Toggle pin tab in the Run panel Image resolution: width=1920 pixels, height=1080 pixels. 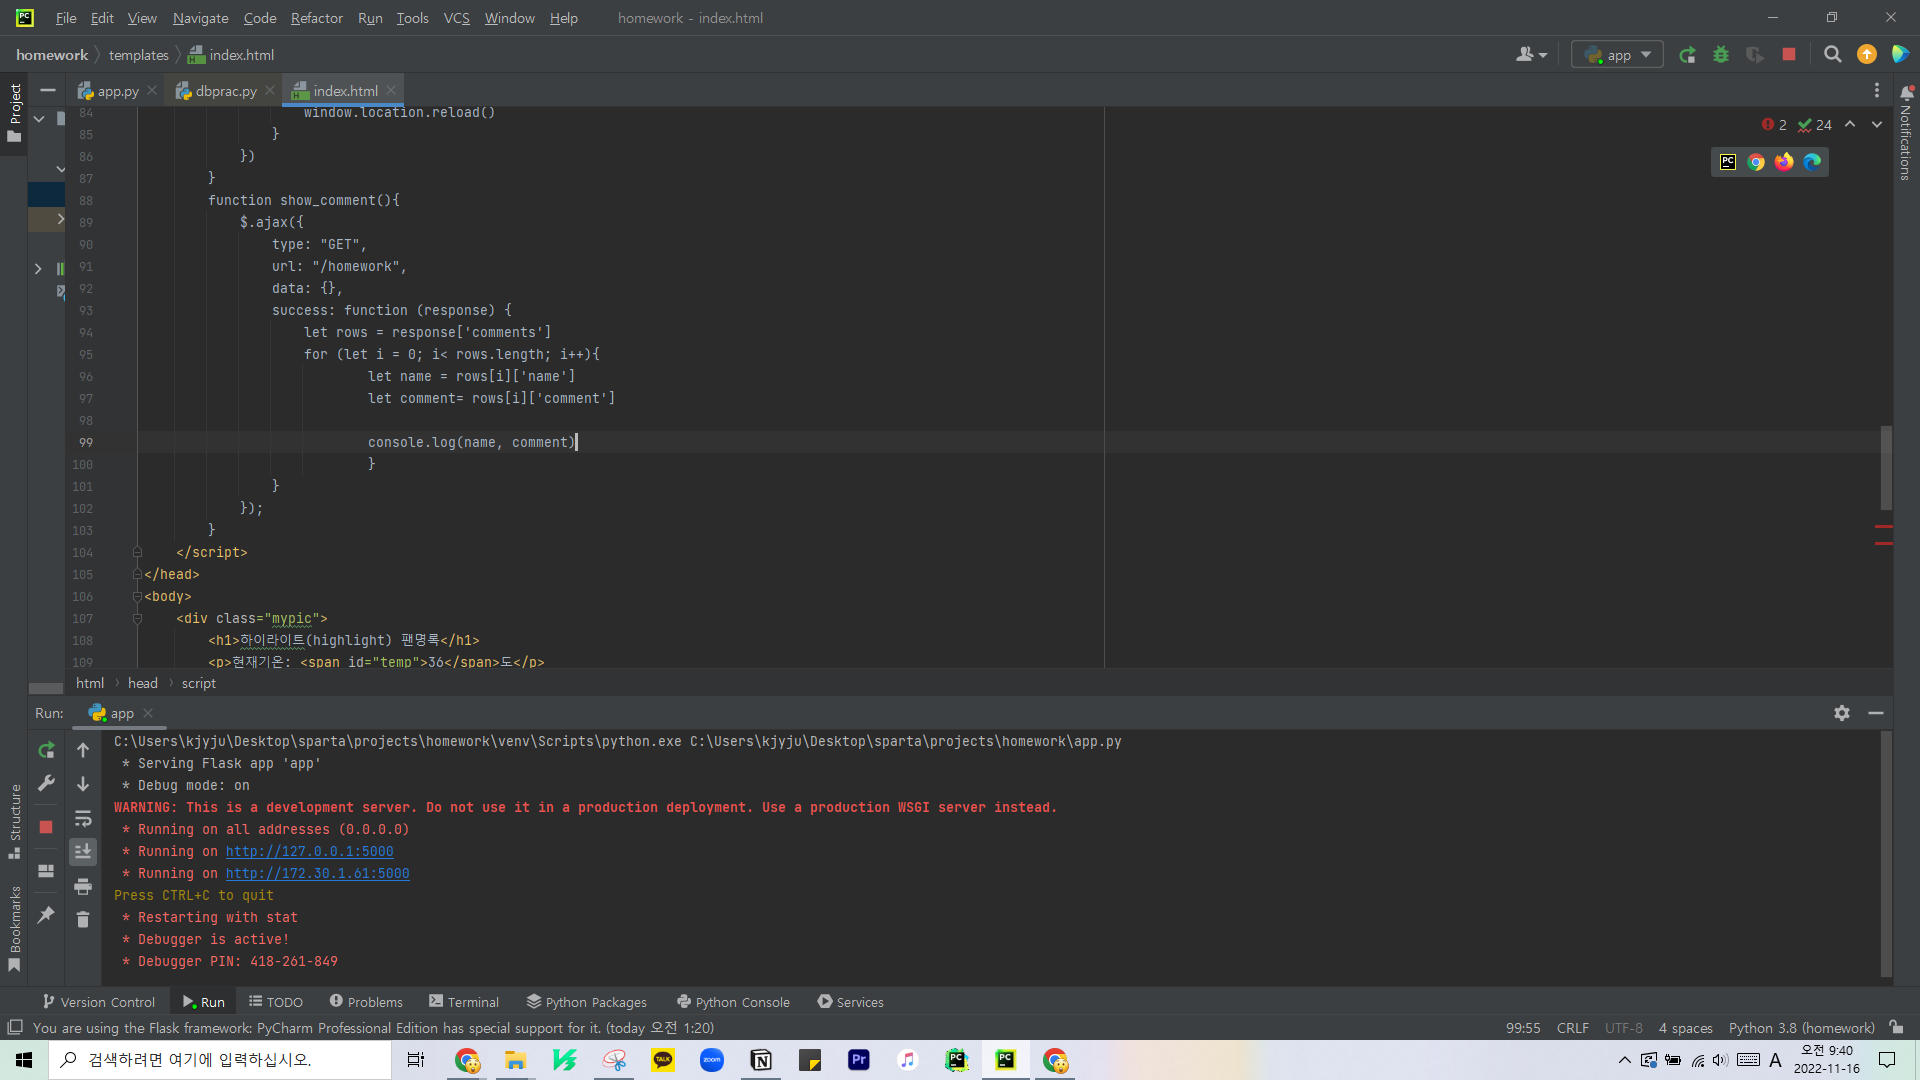point(46,915)
